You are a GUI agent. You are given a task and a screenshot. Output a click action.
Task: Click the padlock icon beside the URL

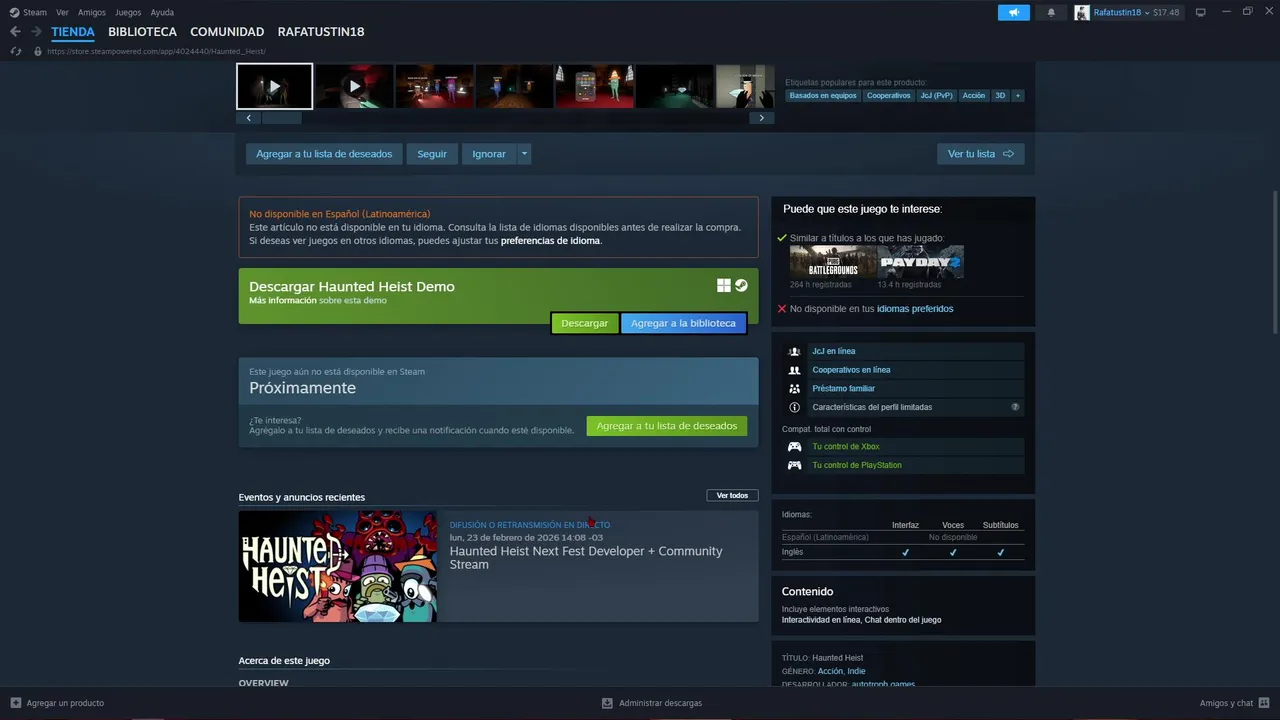pyautogui.click(x=38, y=51)
